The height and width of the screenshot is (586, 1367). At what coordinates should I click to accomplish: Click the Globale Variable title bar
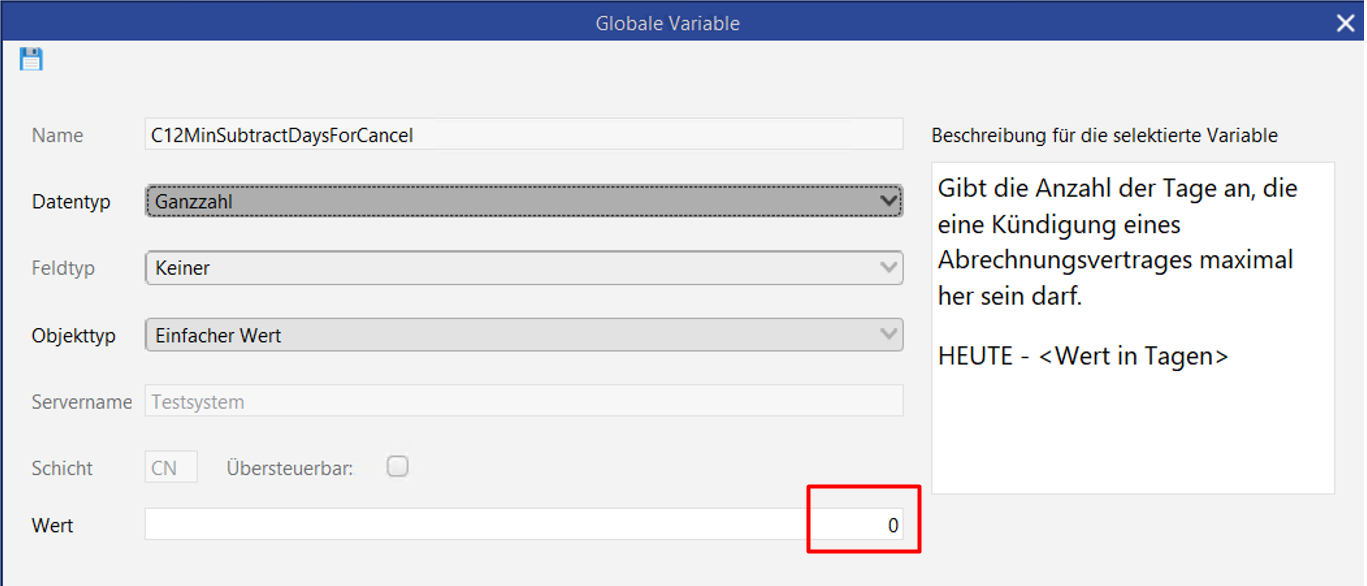click(x=667, y=22)
